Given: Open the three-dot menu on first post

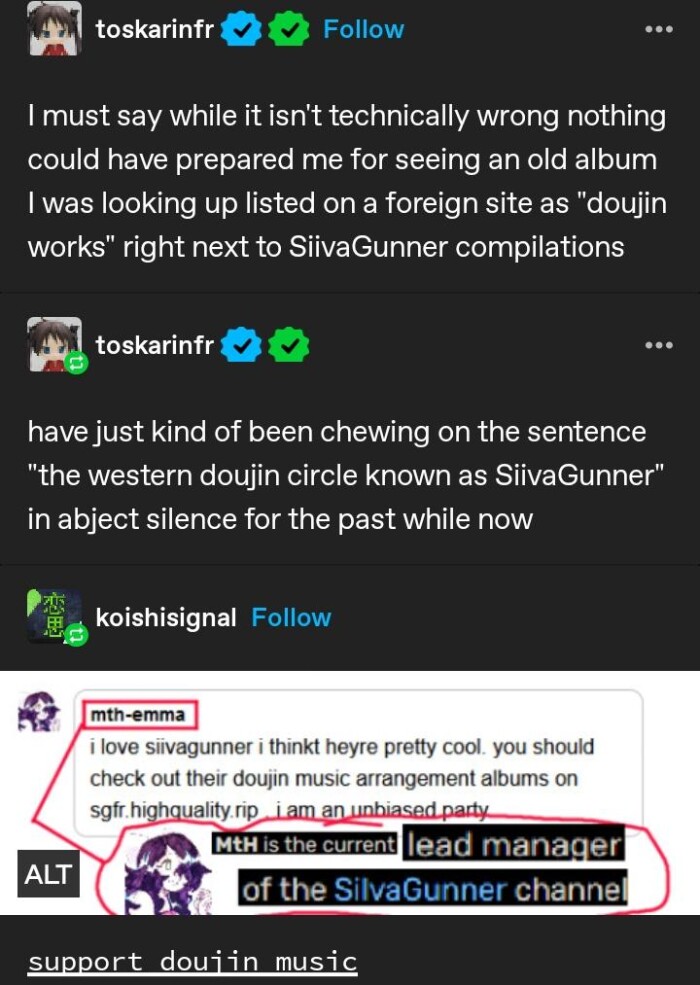Looking at the screenshot, I should (x=659, y=29).
